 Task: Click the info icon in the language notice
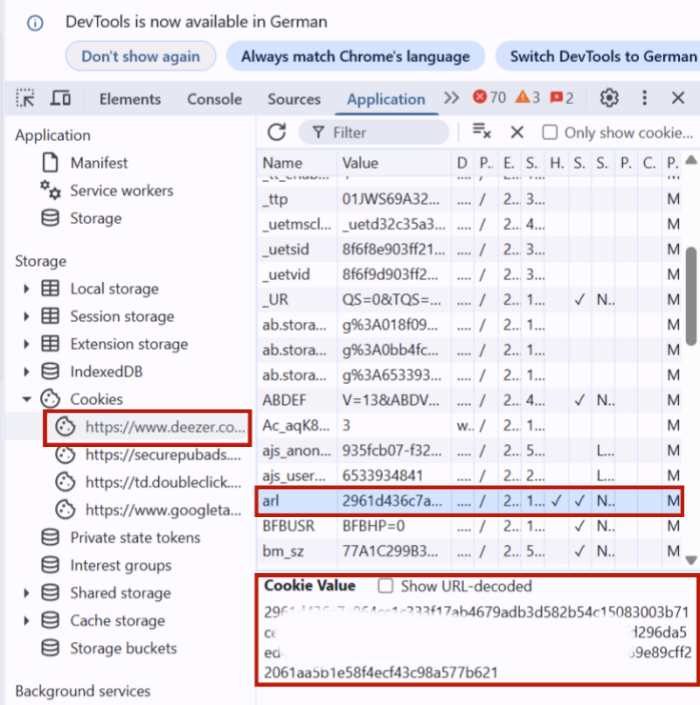[x=35, y=22]
